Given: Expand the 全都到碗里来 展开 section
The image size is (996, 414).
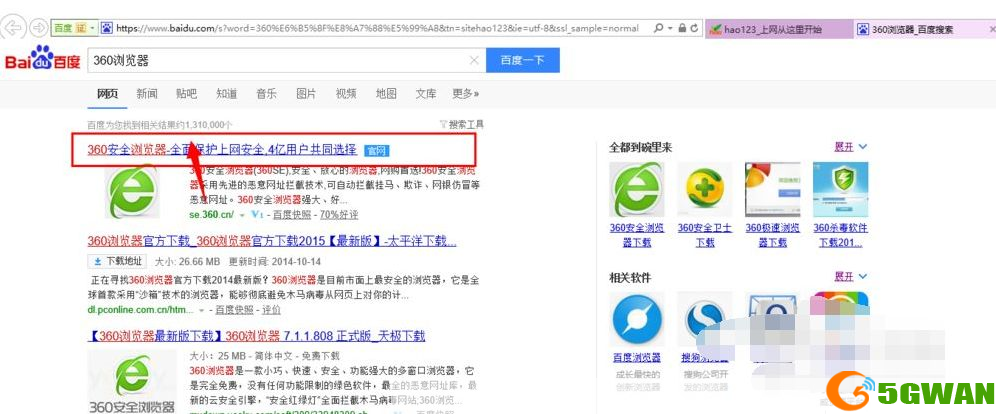Looking at the screenshot, I should (x=851, y=147).
